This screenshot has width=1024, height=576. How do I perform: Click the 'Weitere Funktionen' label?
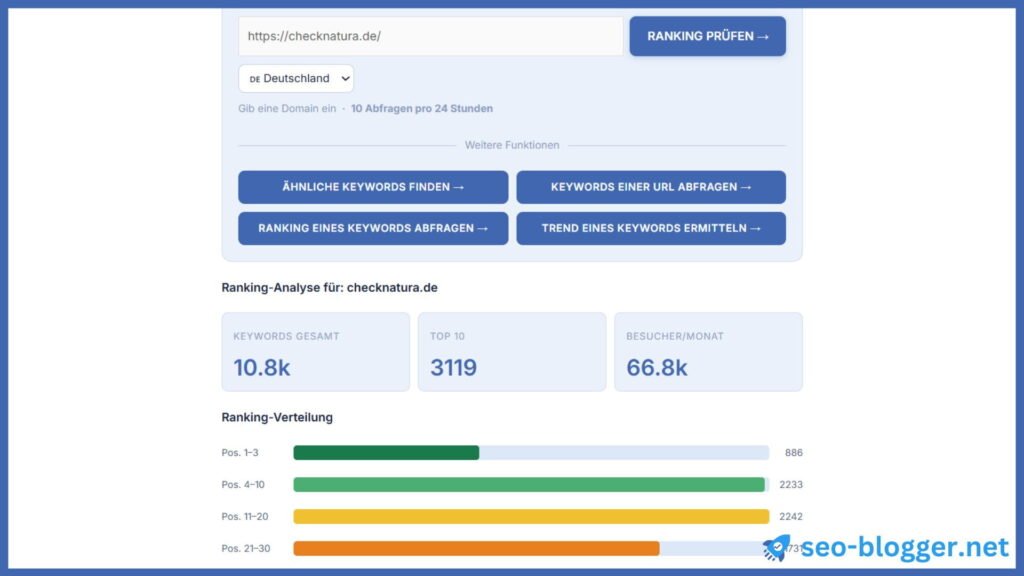(x=512, y=145)
